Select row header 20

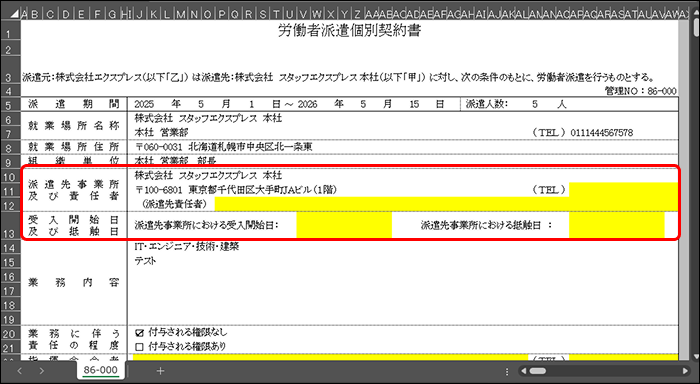pos(10,334)
